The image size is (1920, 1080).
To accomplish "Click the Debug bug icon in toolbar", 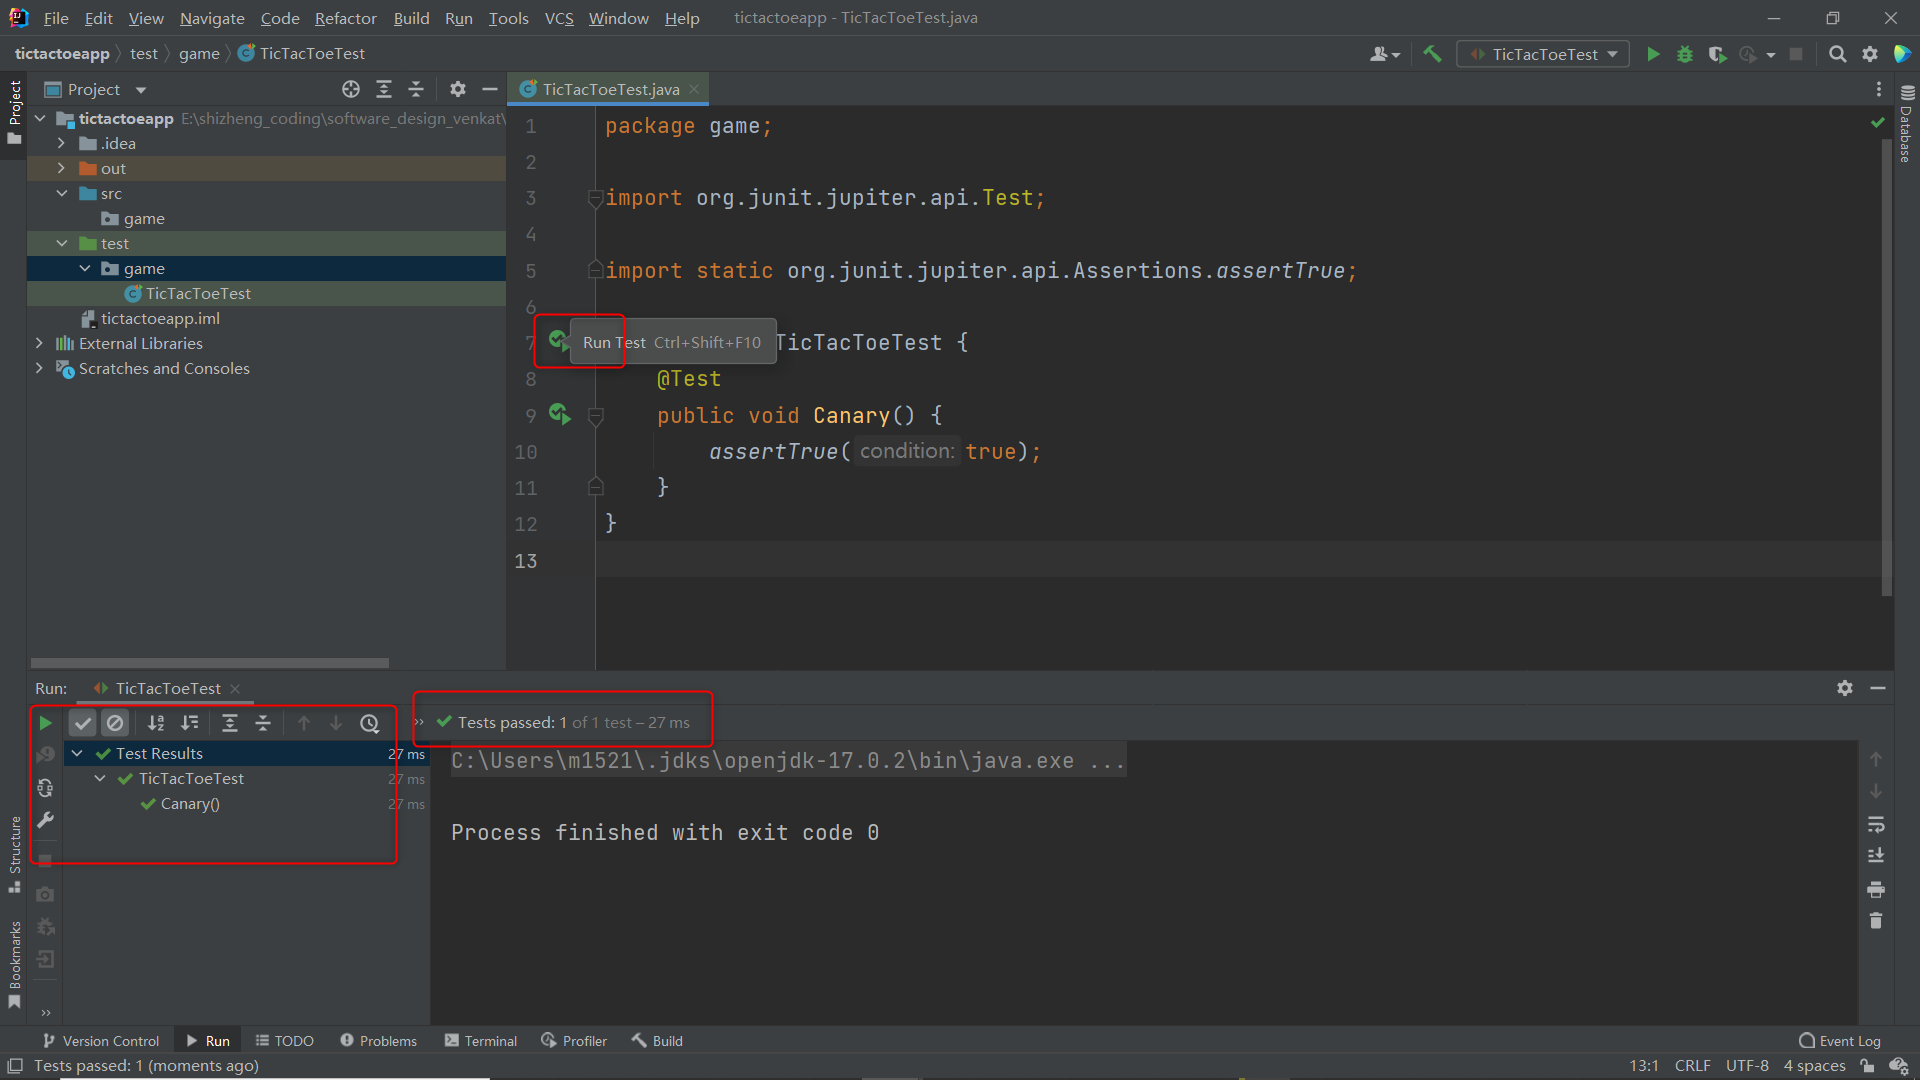I will (1685, 54).
